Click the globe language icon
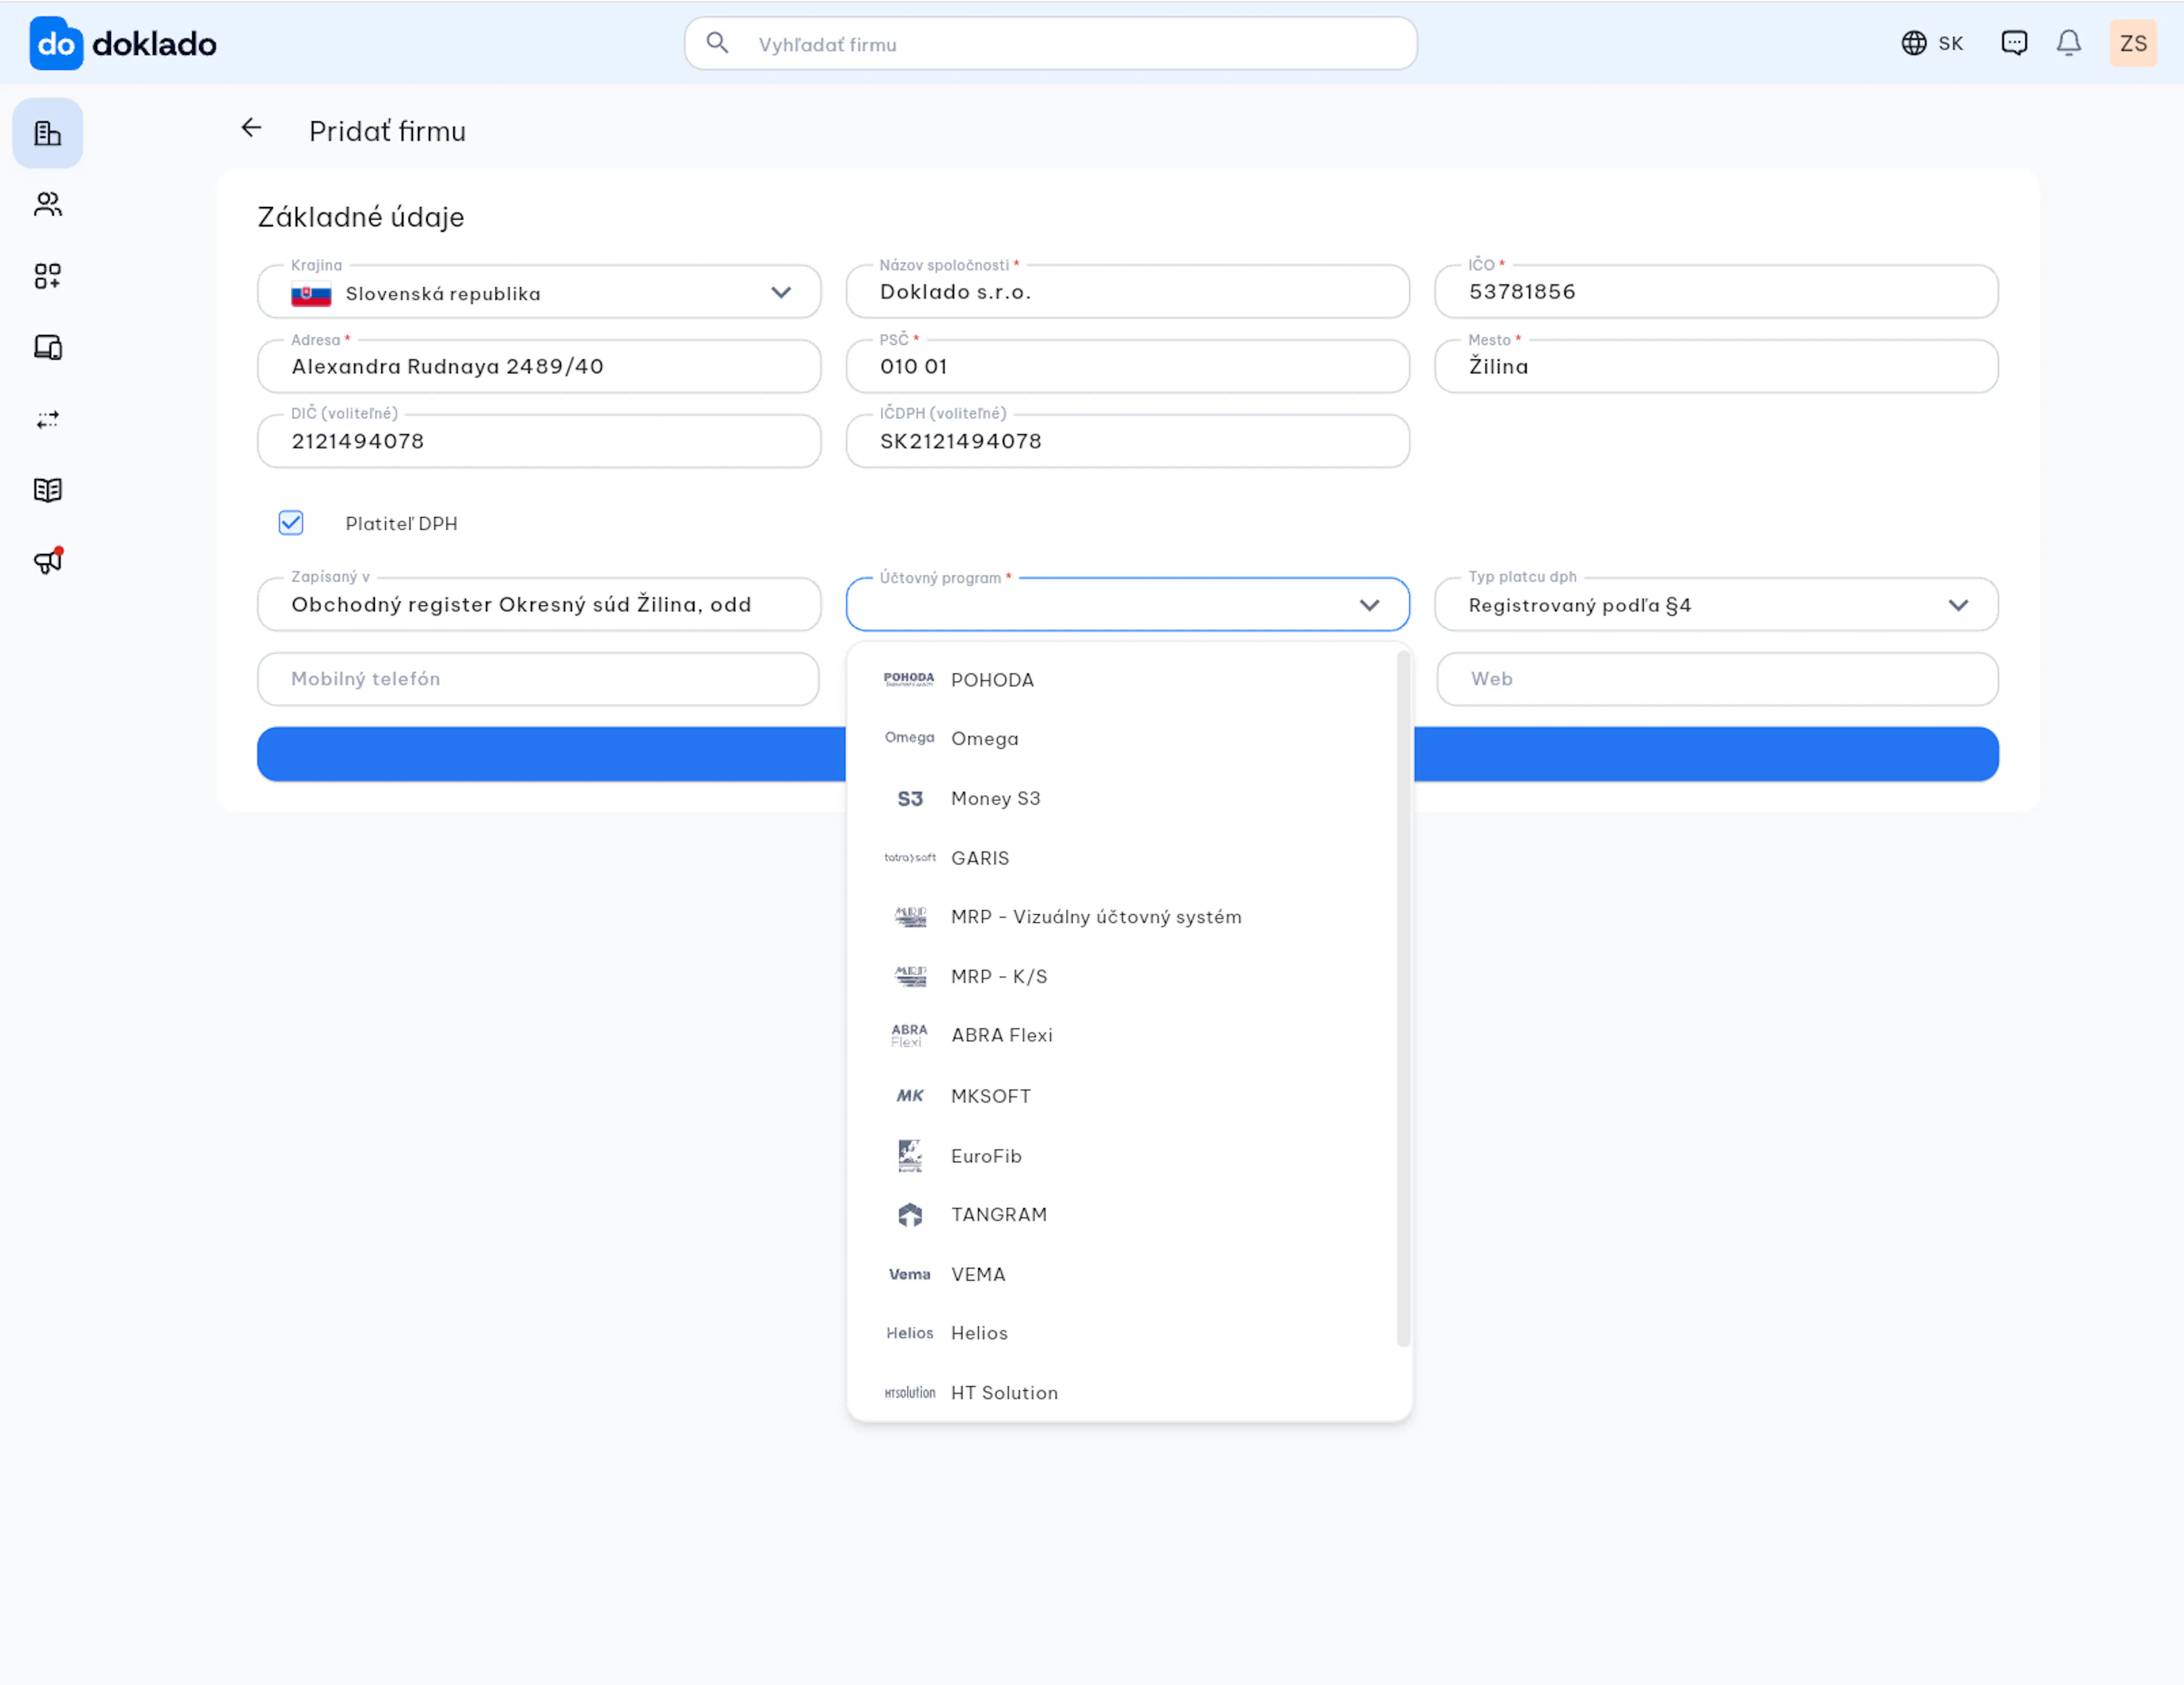 click(1913, 43)
